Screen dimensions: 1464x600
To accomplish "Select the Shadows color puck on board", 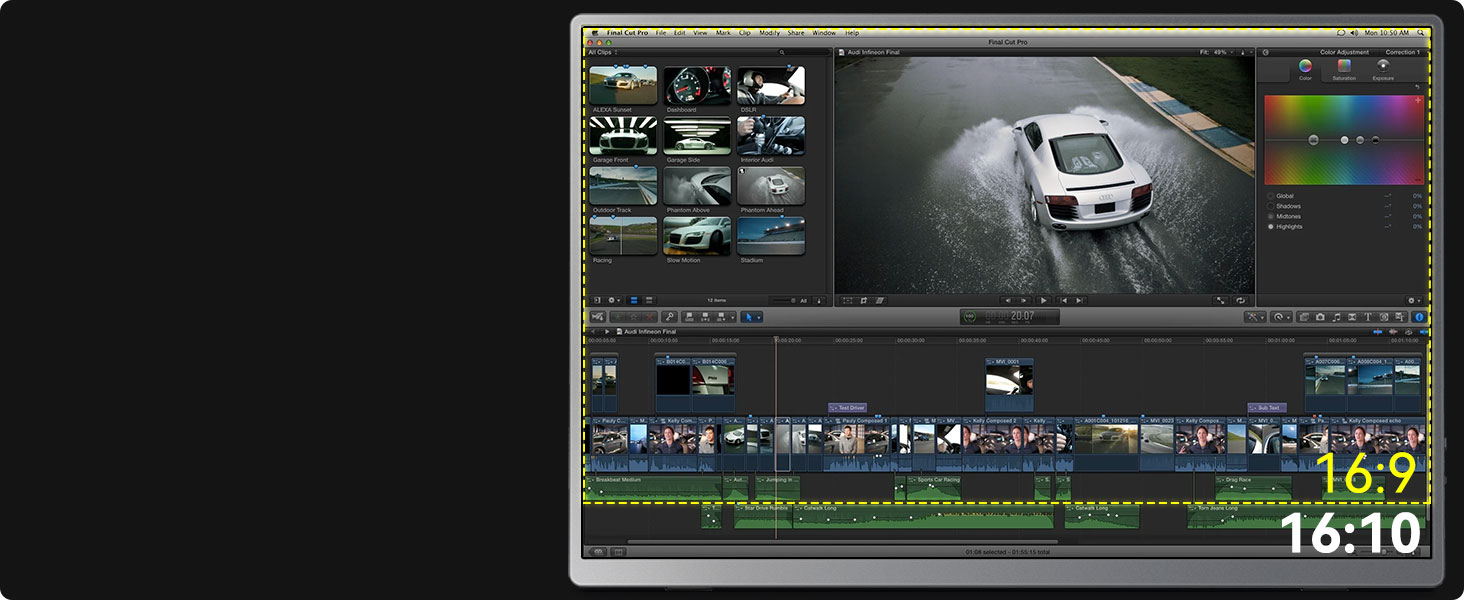I will [1375, 140].
